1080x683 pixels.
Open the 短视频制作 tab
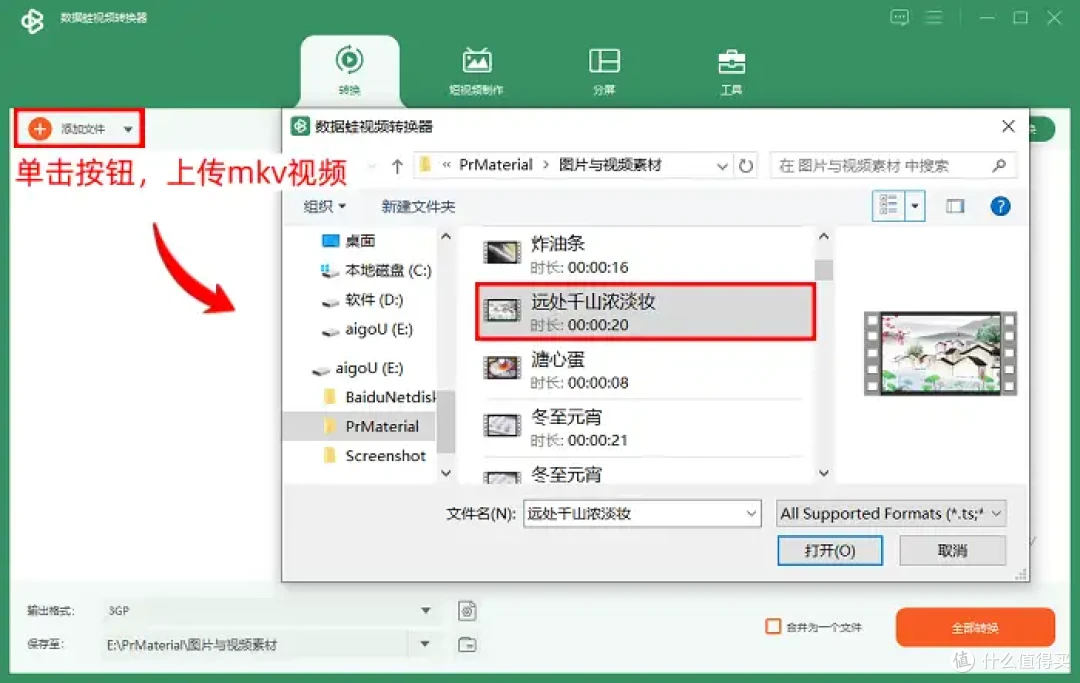click(476, 70)
